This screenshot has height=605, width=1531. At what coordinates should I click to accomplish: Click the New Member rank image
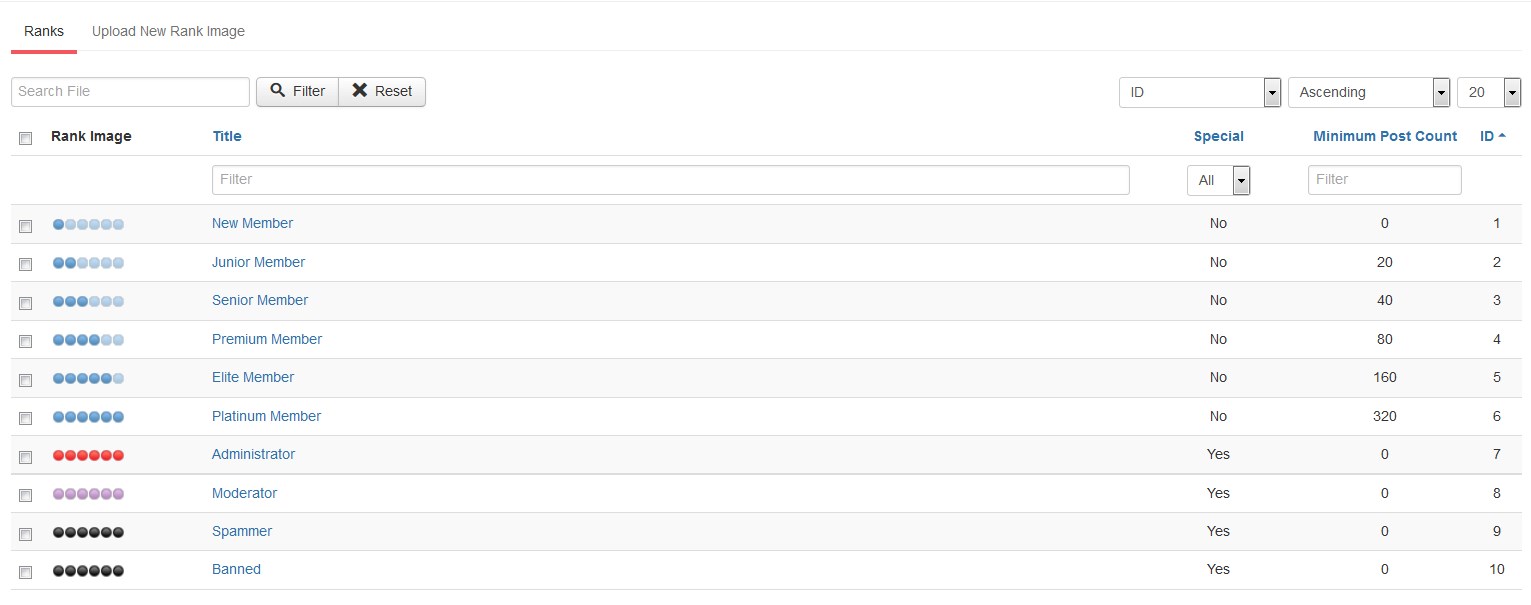88,224
